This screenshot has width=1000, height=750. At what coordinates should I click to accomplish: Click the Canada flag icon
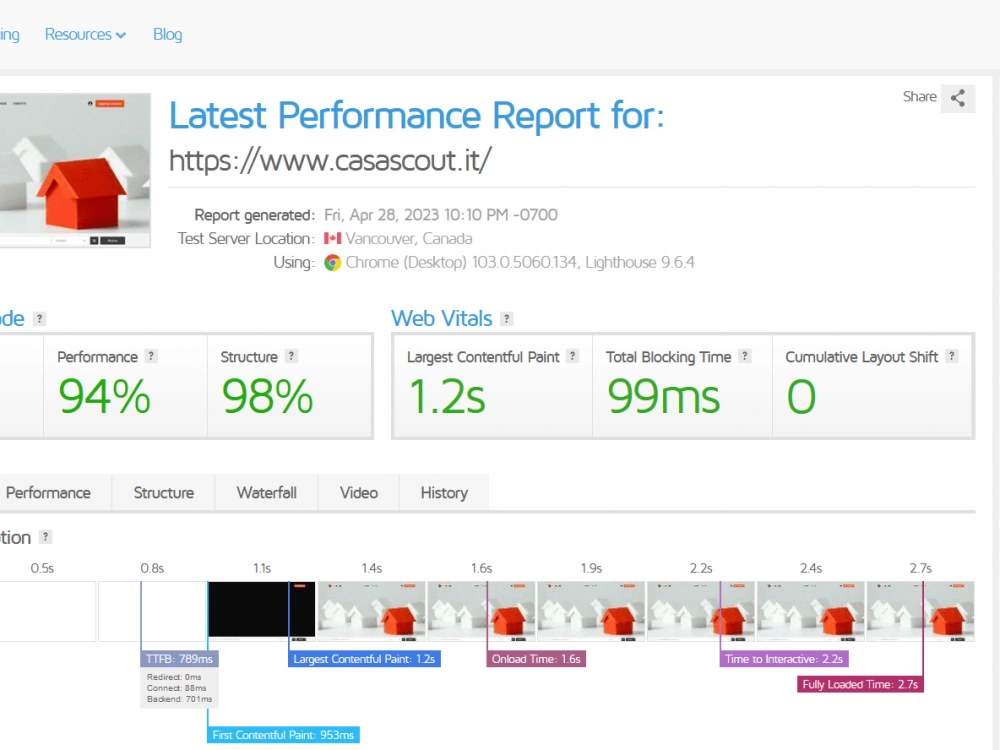click(332, 239)
